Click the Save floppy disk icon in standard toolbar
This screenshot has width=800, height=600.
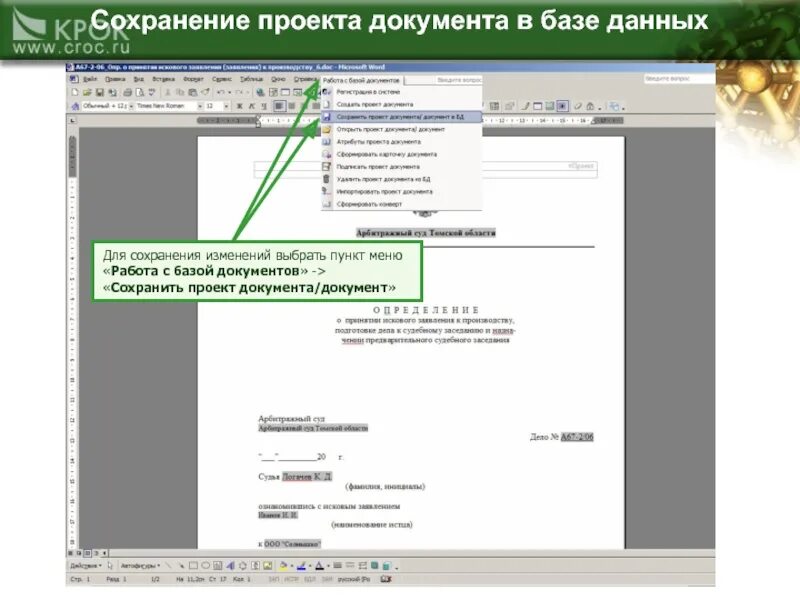point(100,92)
